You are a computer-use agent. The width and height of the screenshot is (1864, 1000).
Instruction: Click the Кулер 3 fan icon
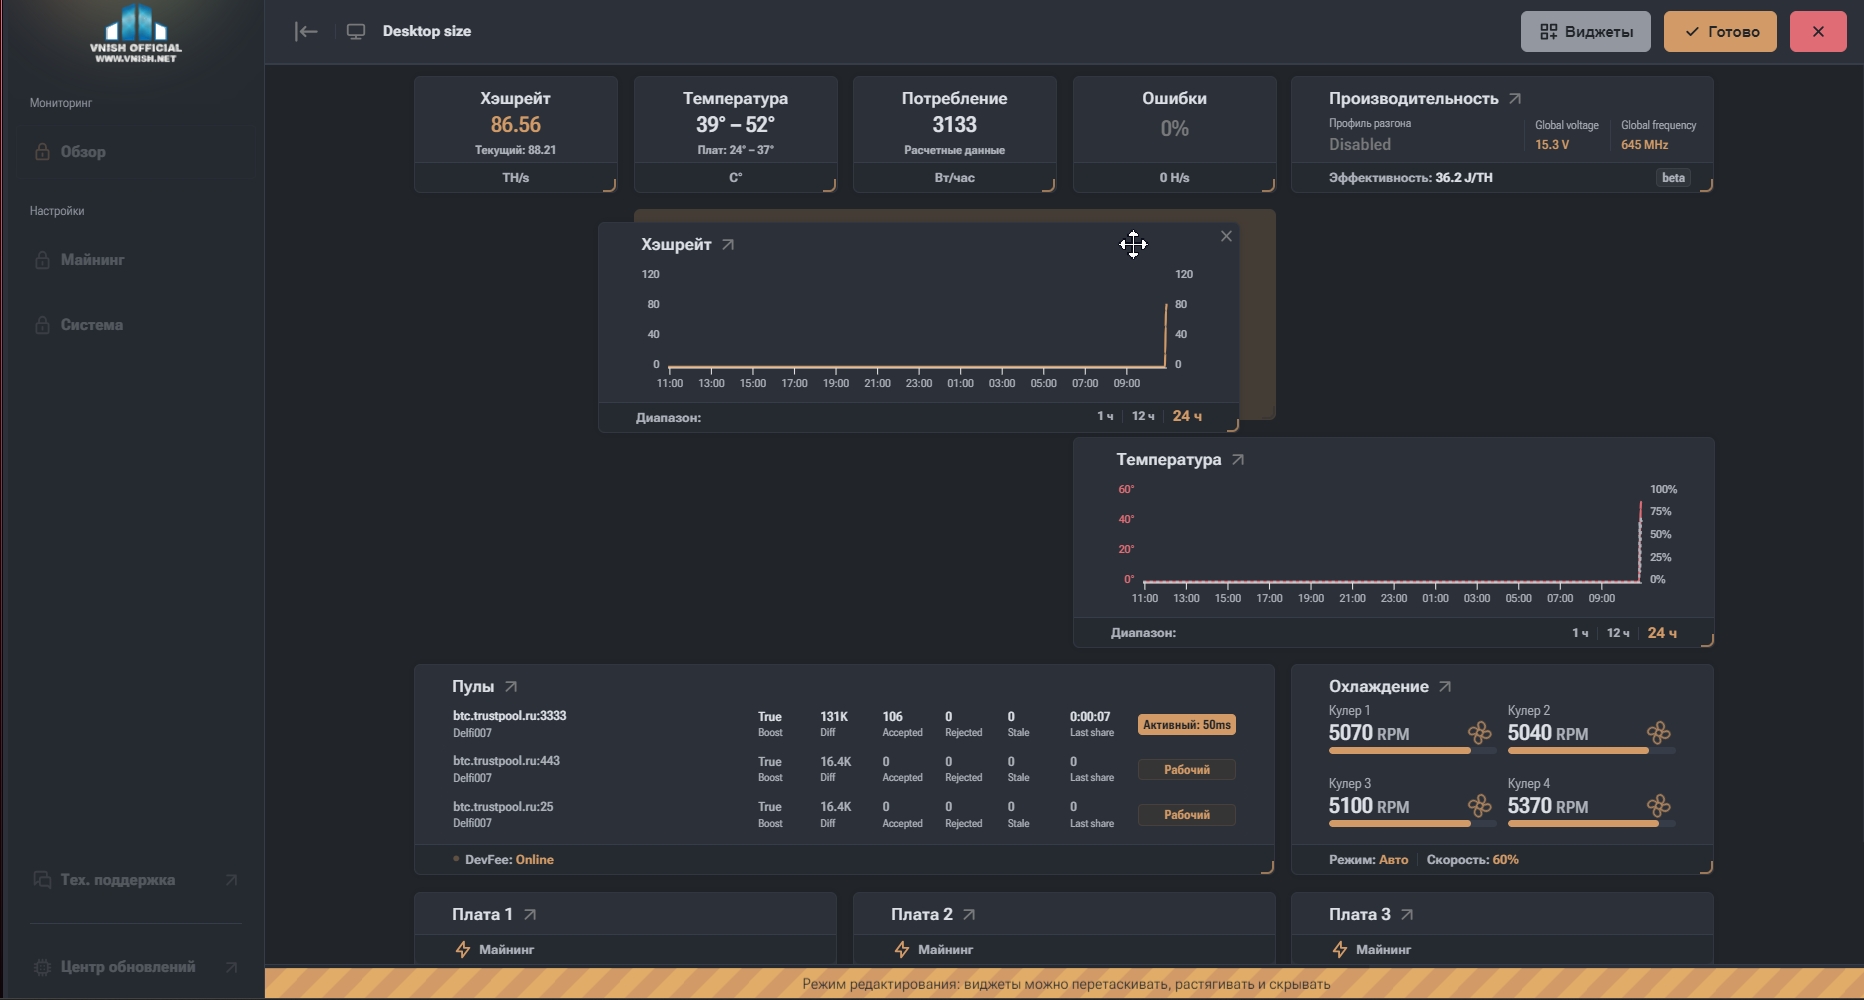tap(1480, 806)
